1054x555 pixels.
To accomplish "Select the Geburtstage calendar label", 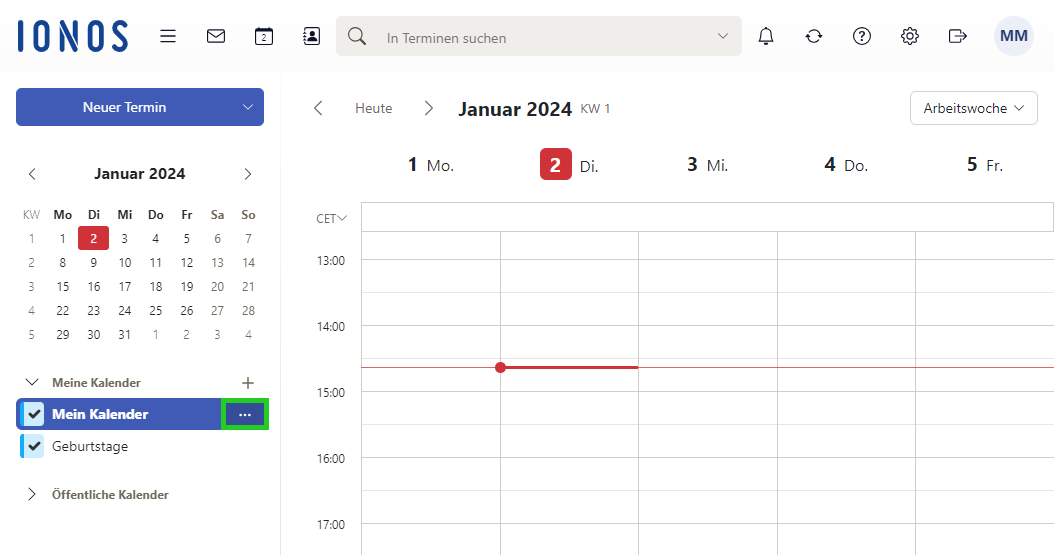I will pos(90,446).
